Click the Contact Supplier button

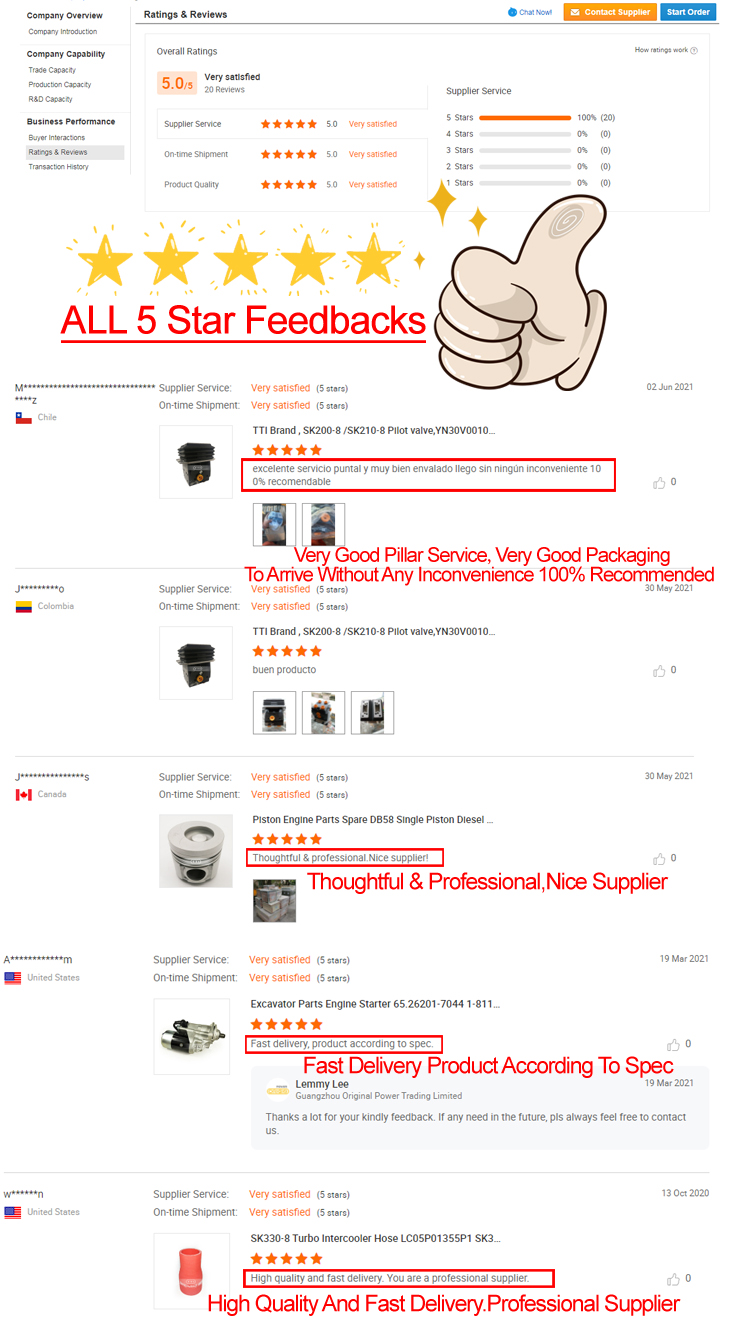pyautogui.click(x=609, y=12)
